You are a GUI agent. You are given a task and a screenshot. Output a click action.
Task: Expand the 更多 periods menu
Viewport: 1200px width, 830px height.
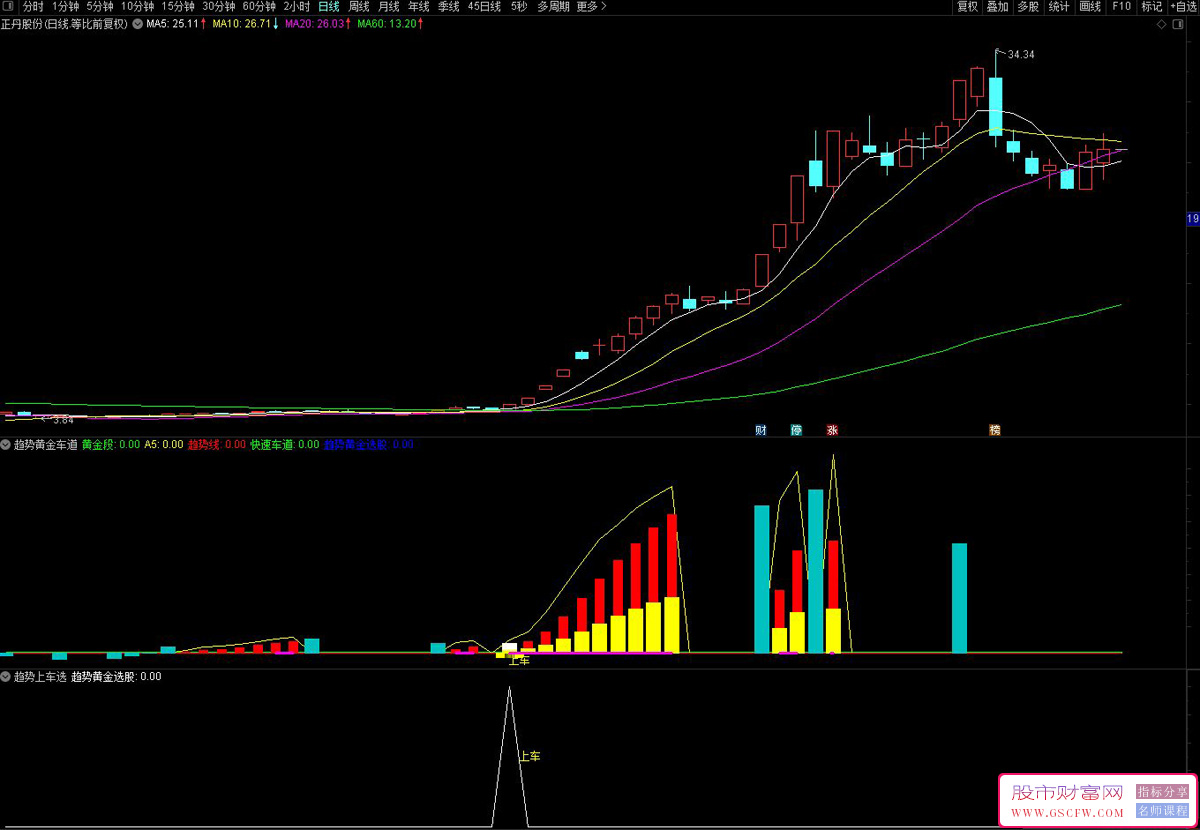coord(591,6)
